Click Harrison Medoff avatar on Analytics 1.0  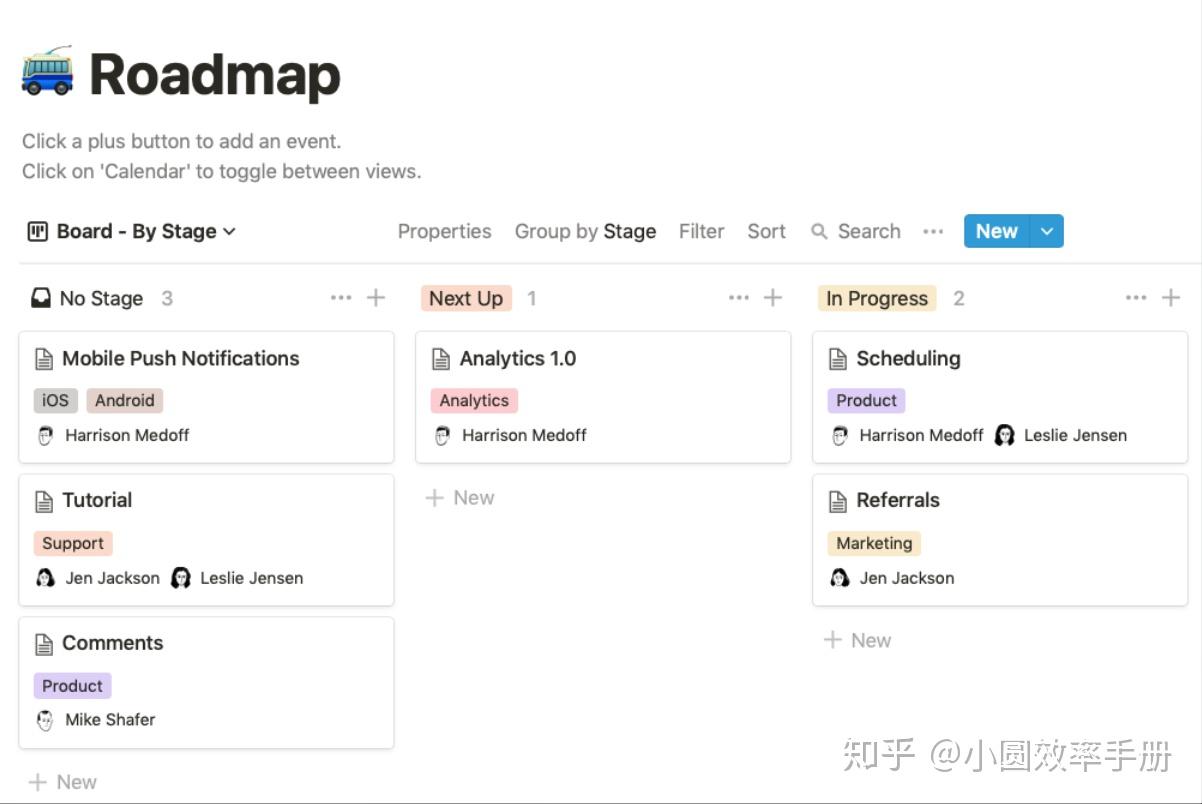442,435
